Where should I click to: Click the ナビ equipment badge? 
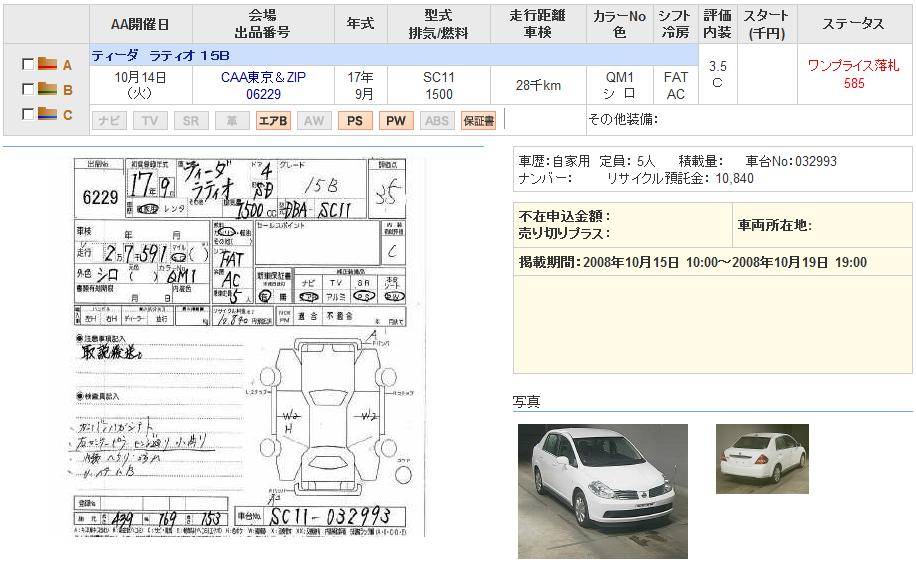point(109,121)
